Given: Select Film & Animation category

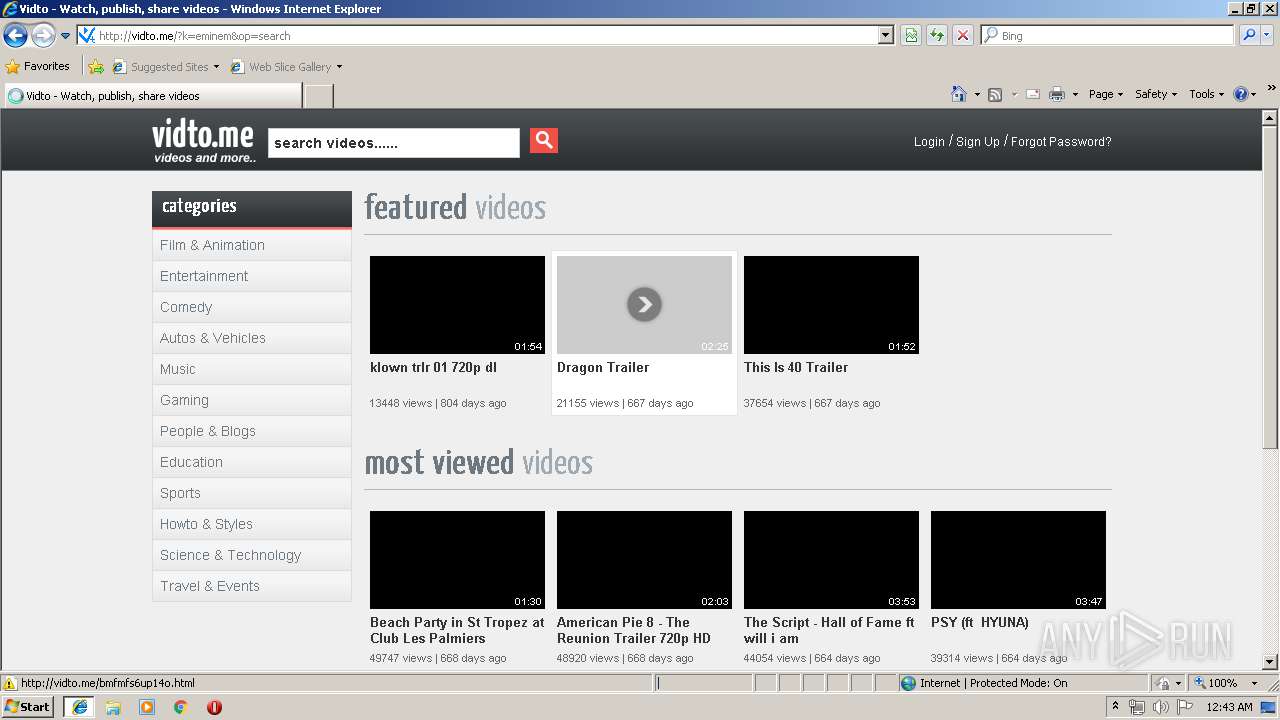Looking at the screenshot, I should (x=252, y=245).
